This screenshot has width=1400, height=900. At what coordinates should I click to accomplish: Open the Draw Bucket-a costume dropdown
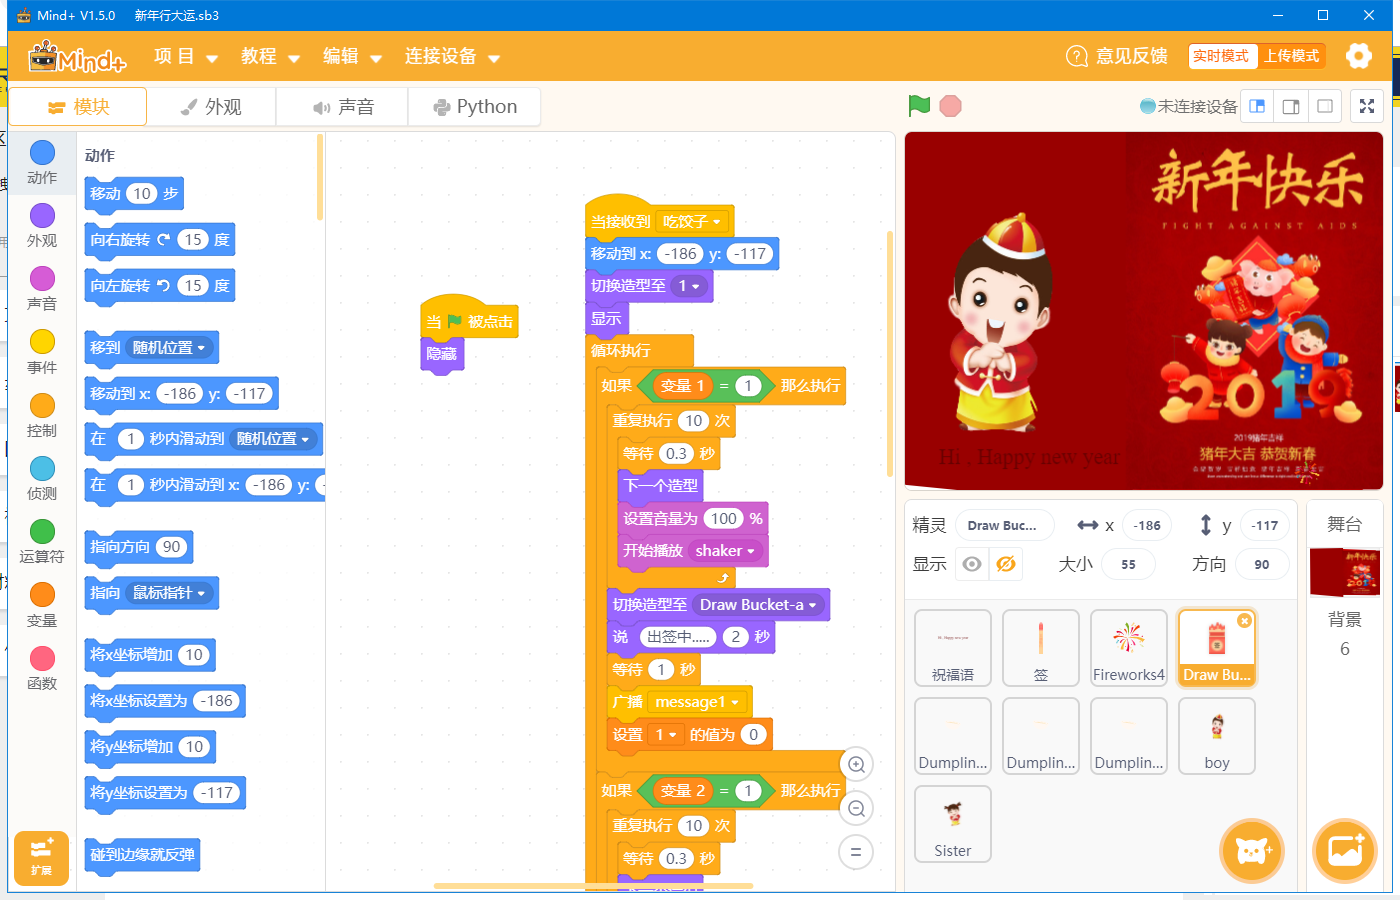(759, 605)
